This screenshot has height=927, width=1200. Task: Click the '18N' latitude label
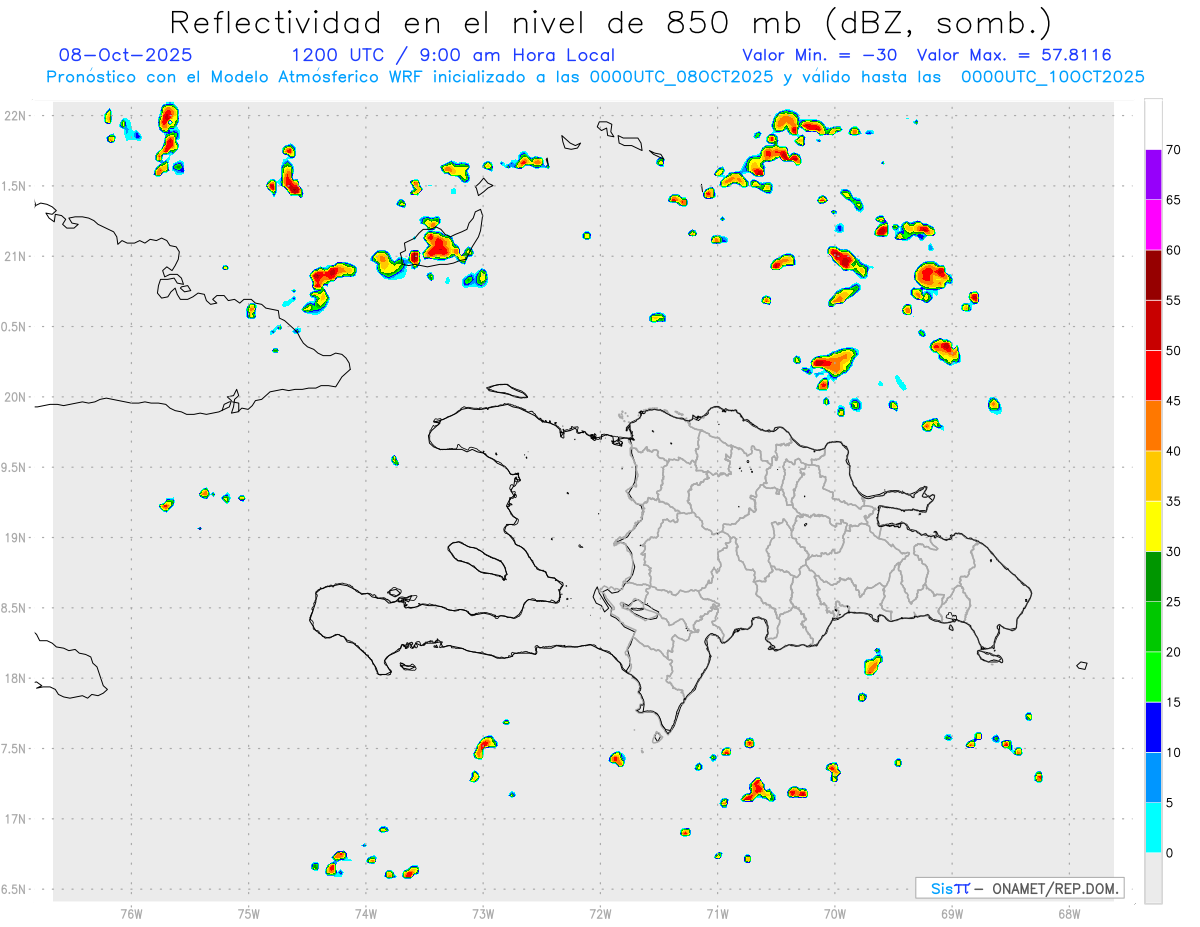pyautogui.click(x=16, y=679)
